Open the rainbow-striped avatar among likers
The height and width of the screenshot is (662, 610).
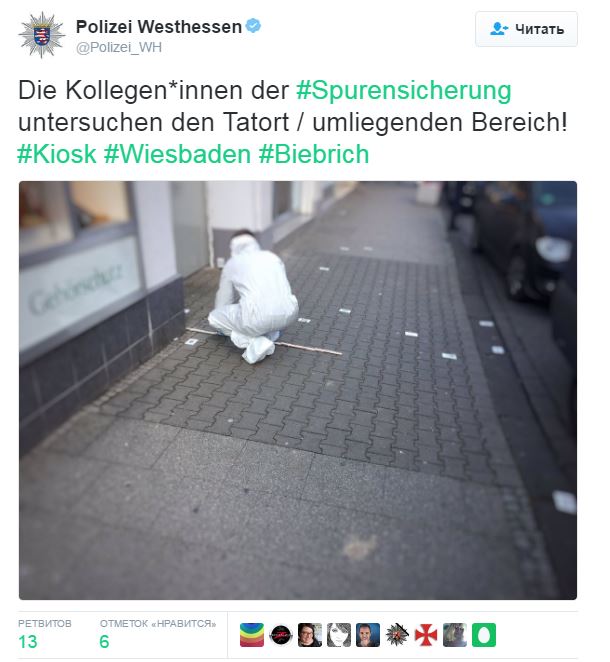tap(252, 635)
